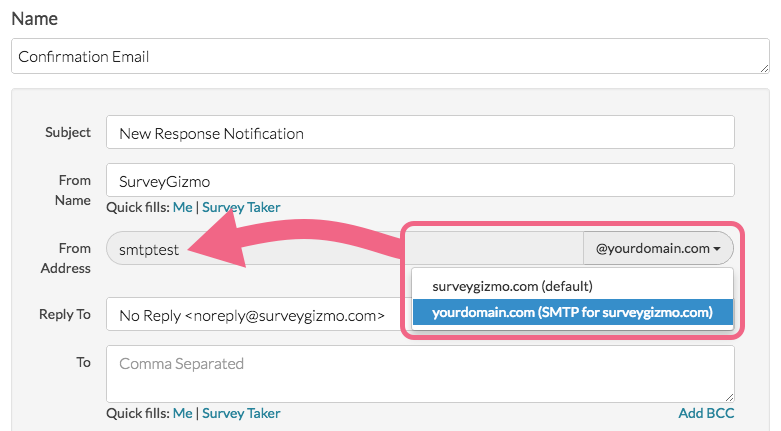Select surveygizmo.com (default) option
The height and width of the screenshot is (431, 781).
pyautogui.click(x=512, y=286)
